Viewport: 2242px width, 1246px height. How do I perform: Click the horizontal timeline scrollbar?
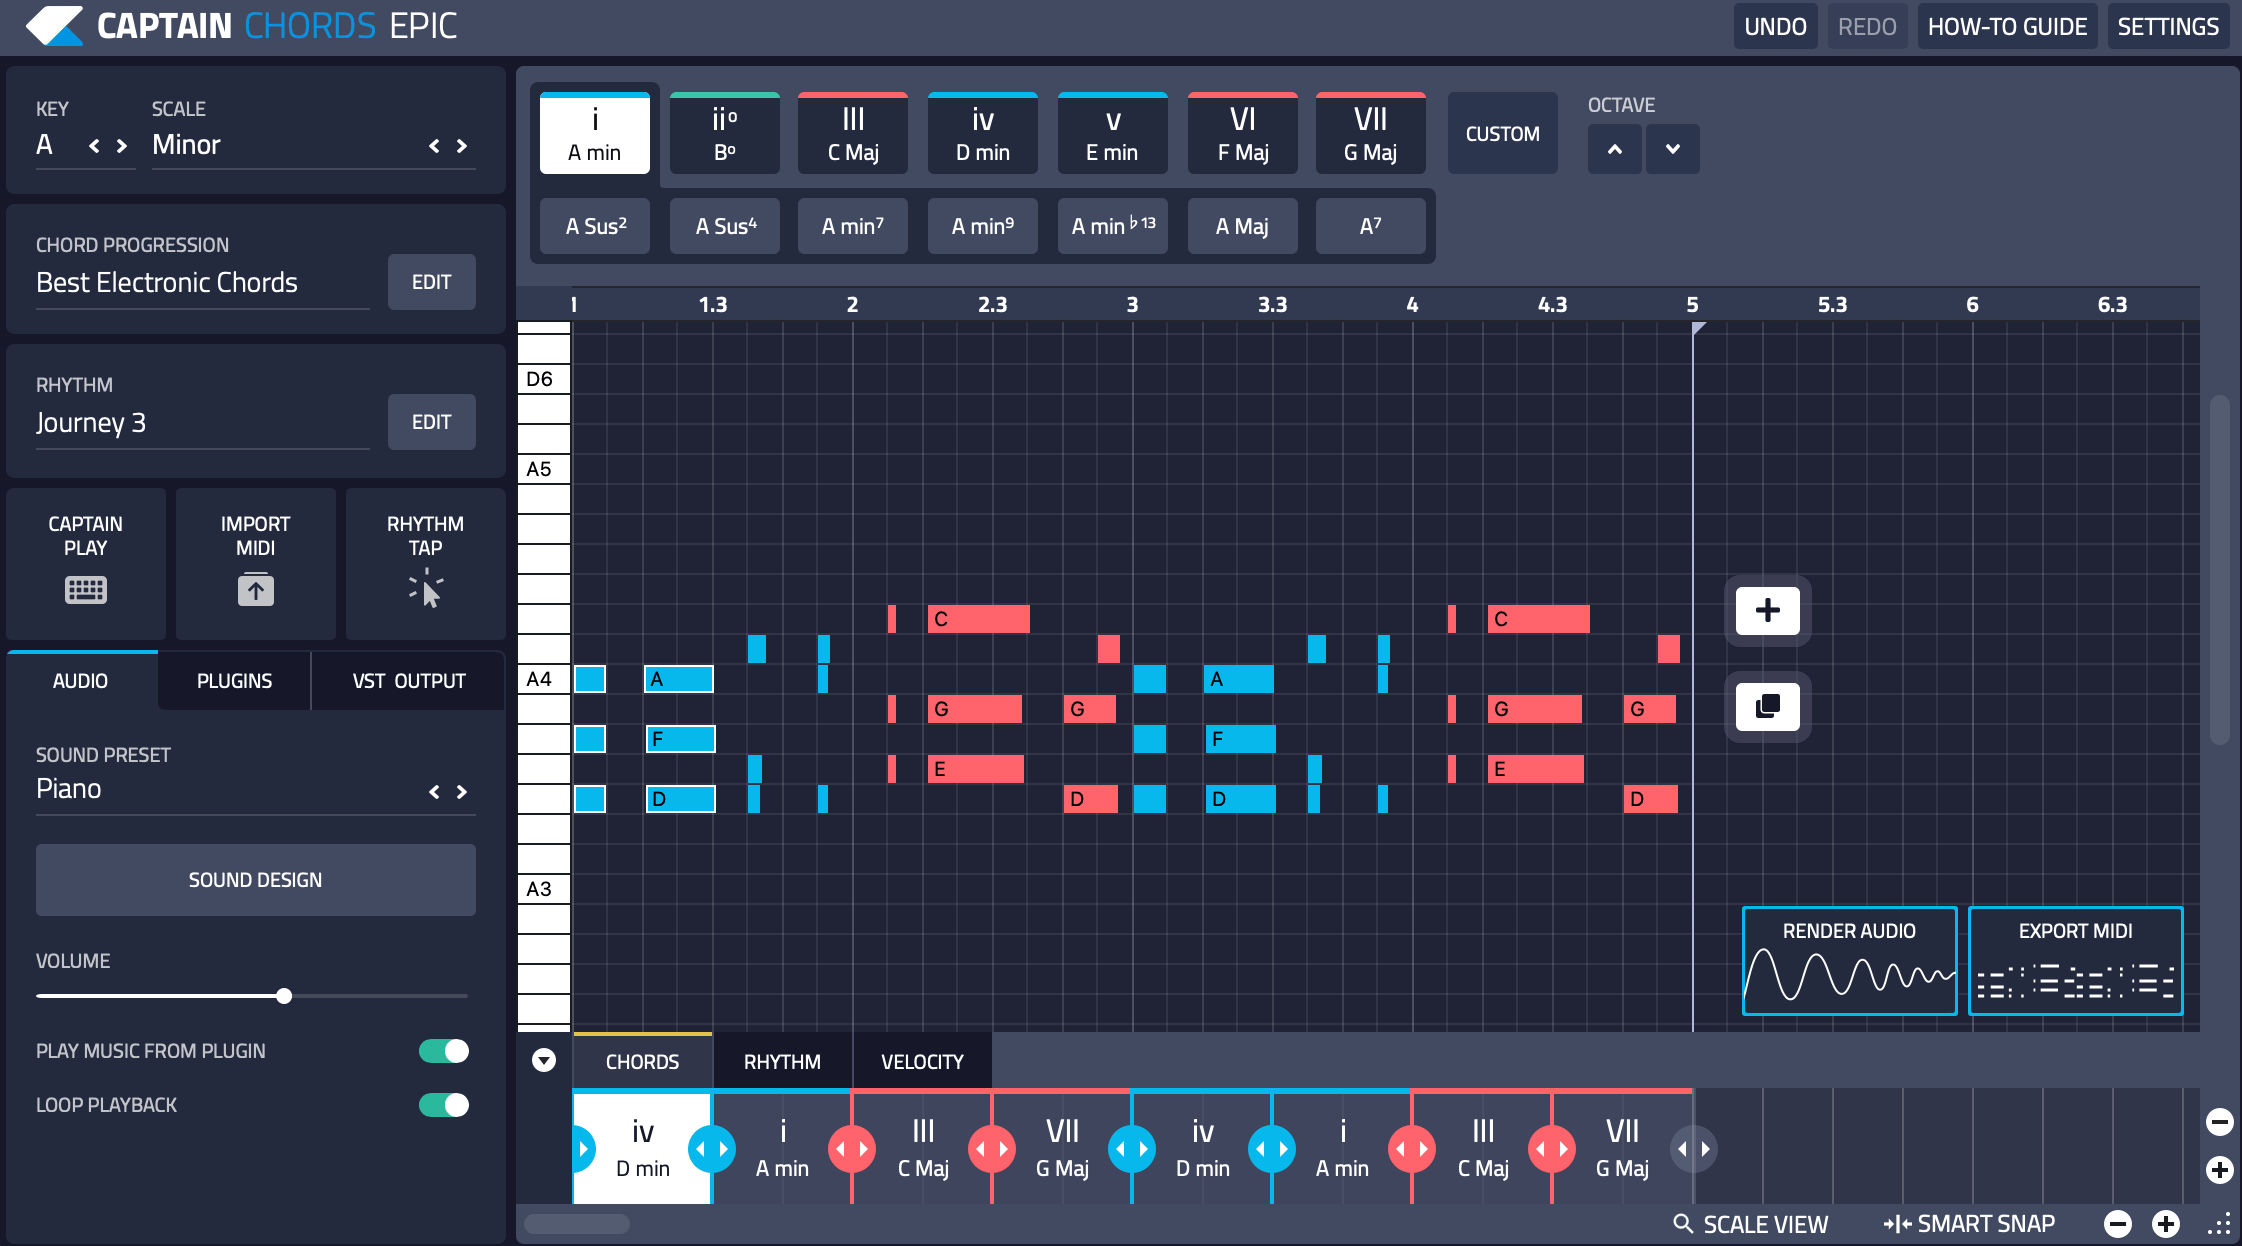577,1224
